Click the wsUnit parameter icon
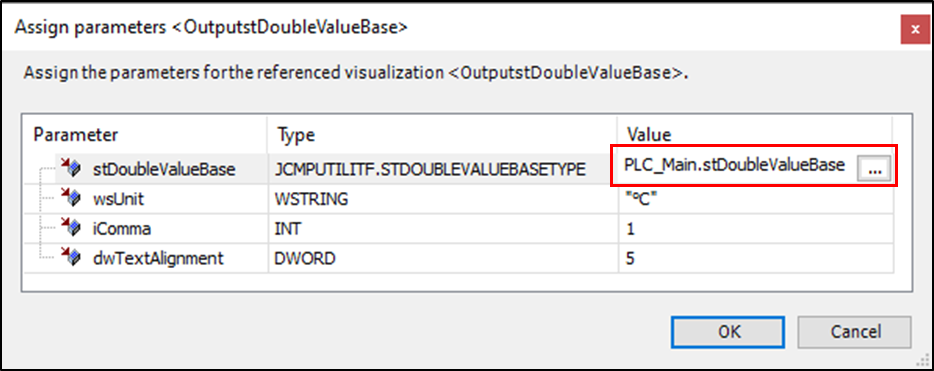The height and width of the screenshot is (371, 934). point(70,199)
